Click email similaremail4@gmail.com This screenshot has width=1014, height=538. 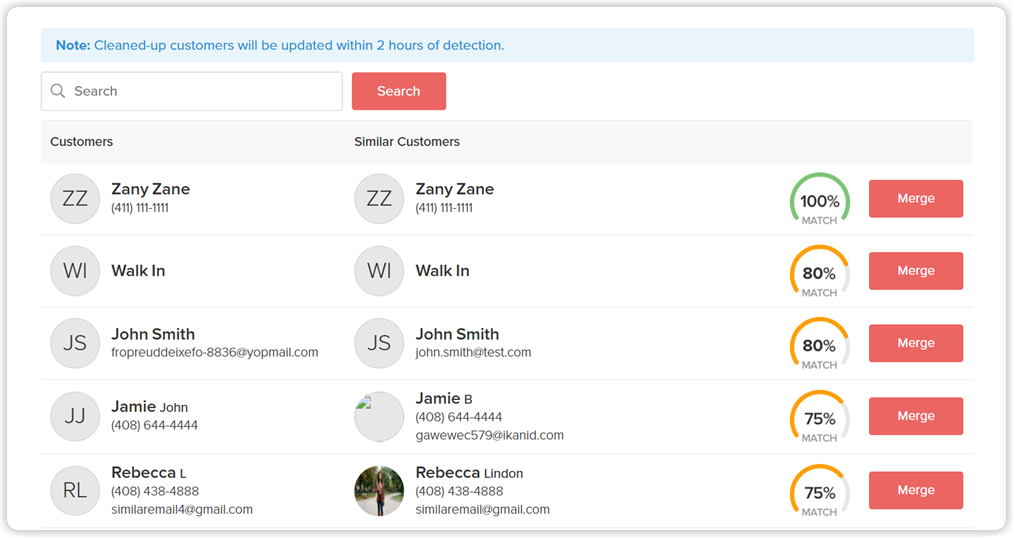182,510
